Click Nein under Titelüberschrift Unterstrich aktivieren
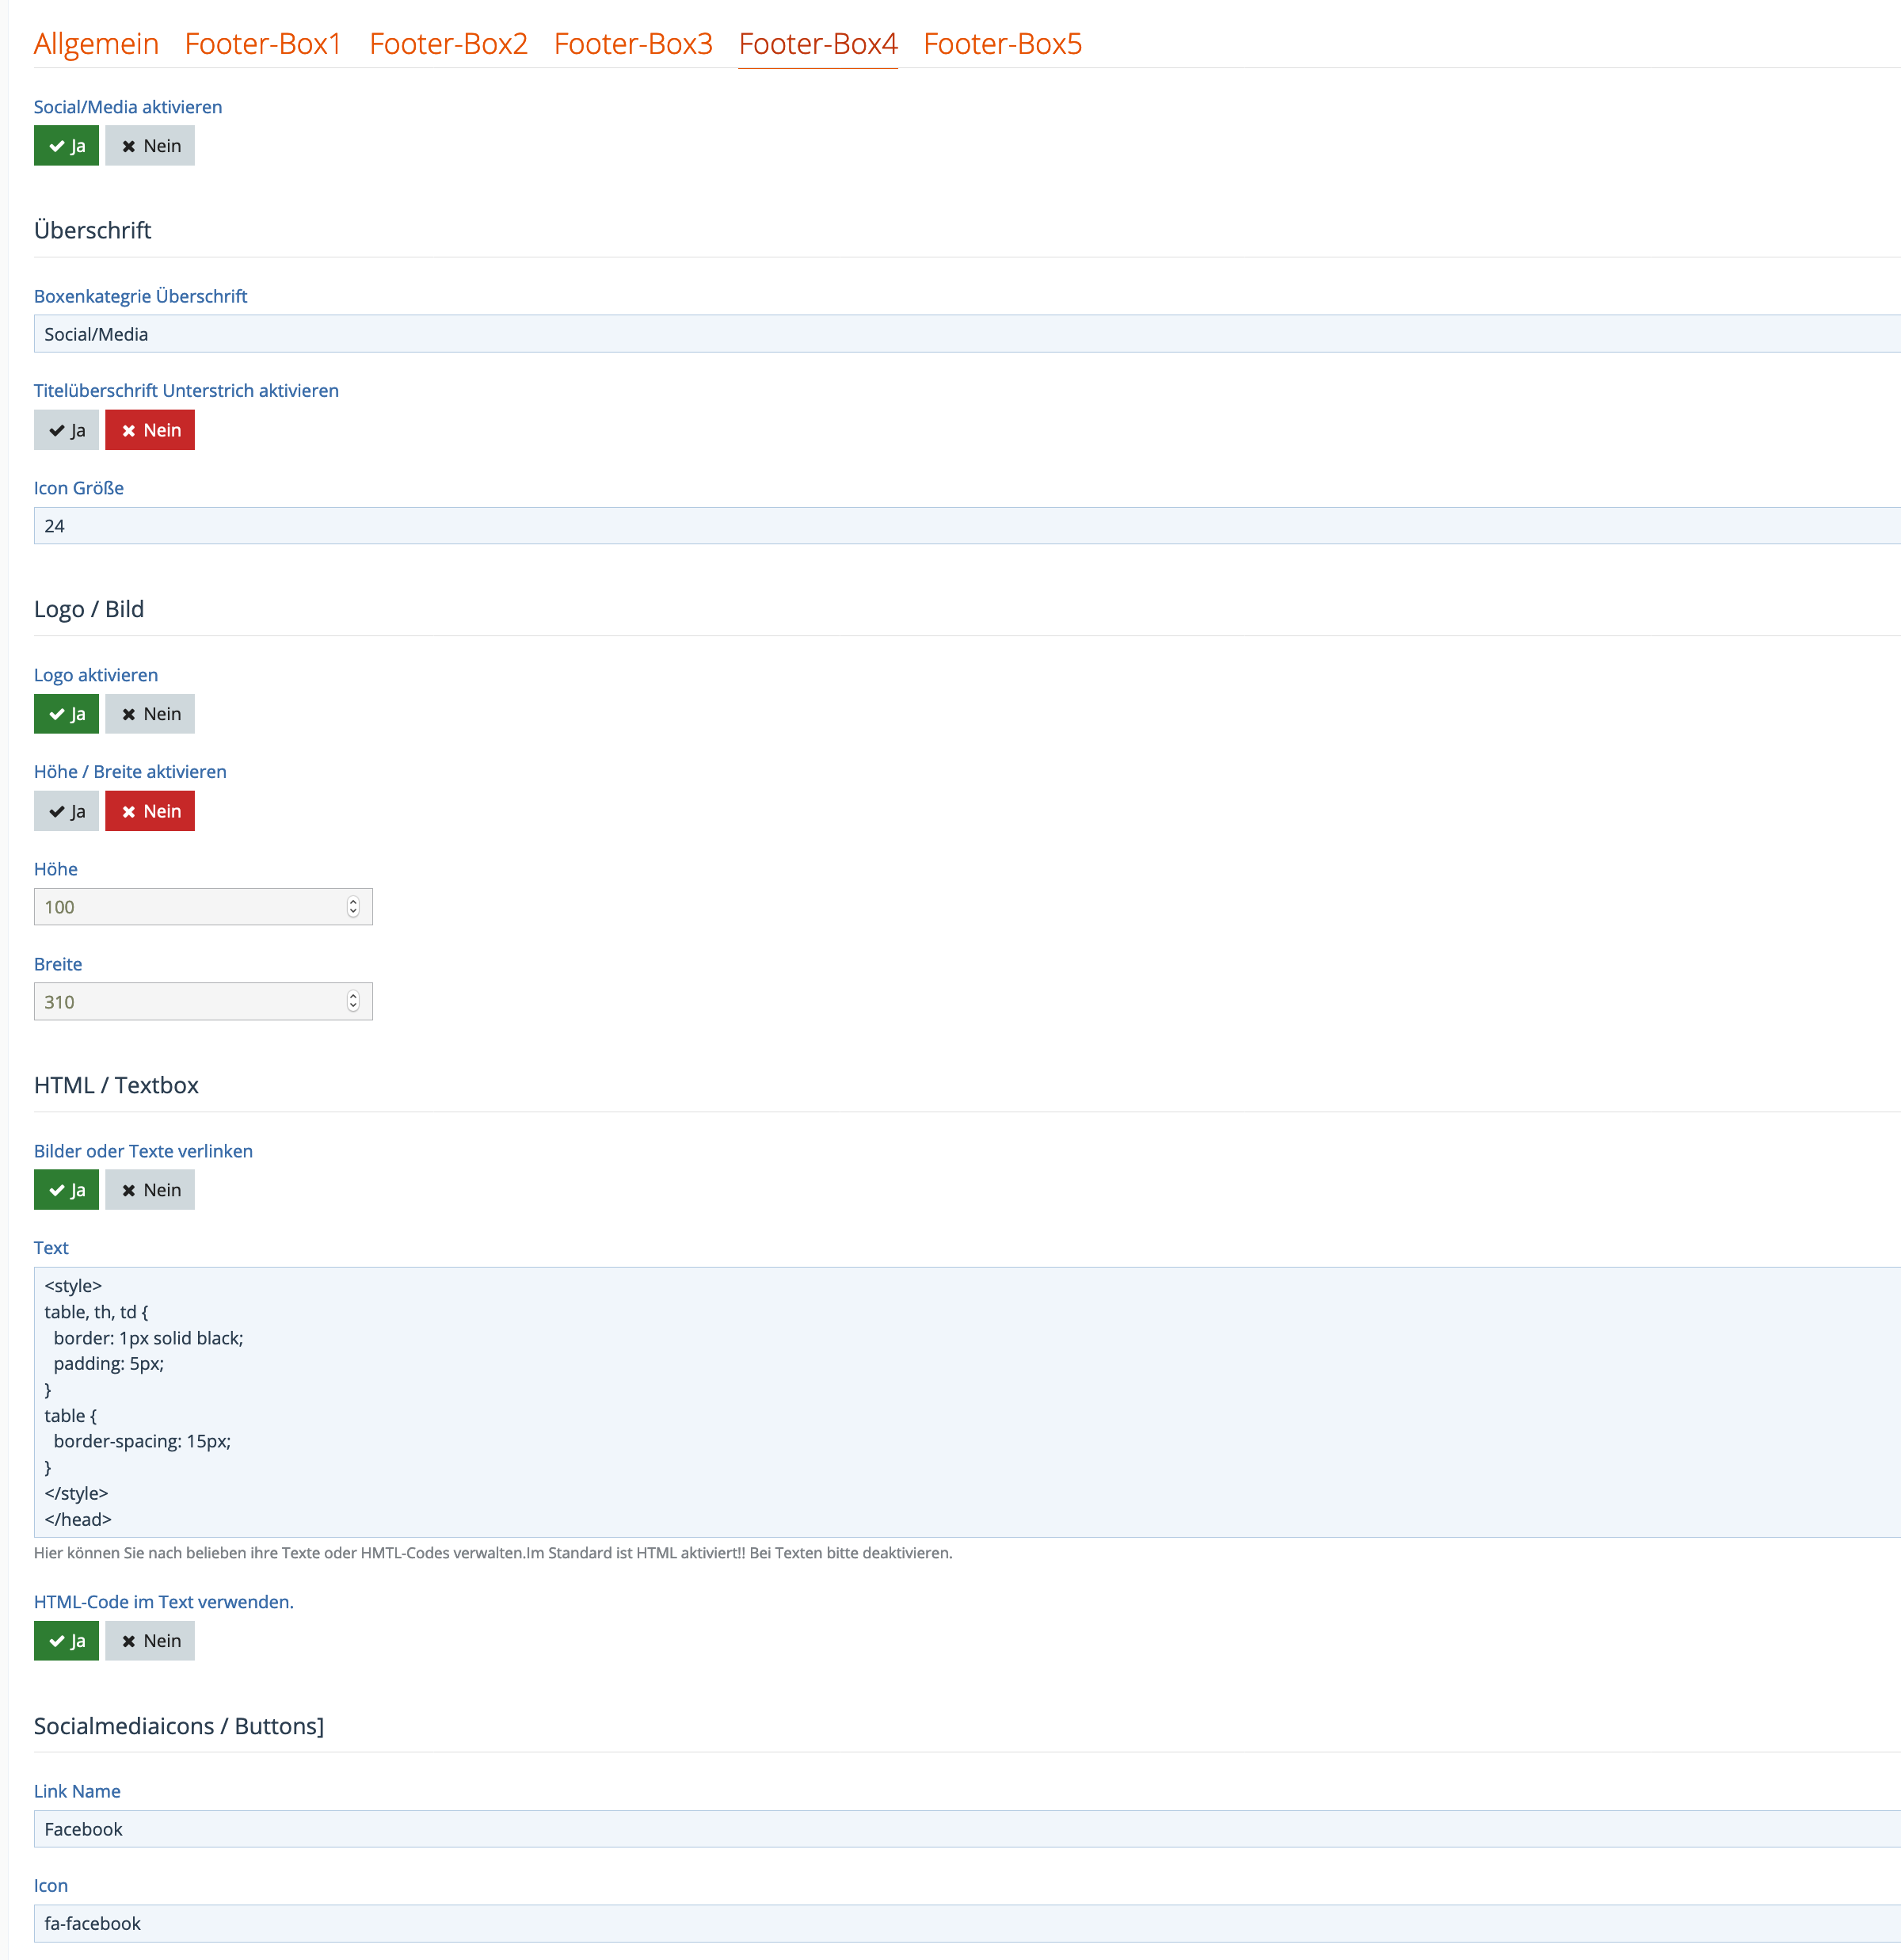The height and width of the screenshot is (1960, 1901). tap(150, 430)
